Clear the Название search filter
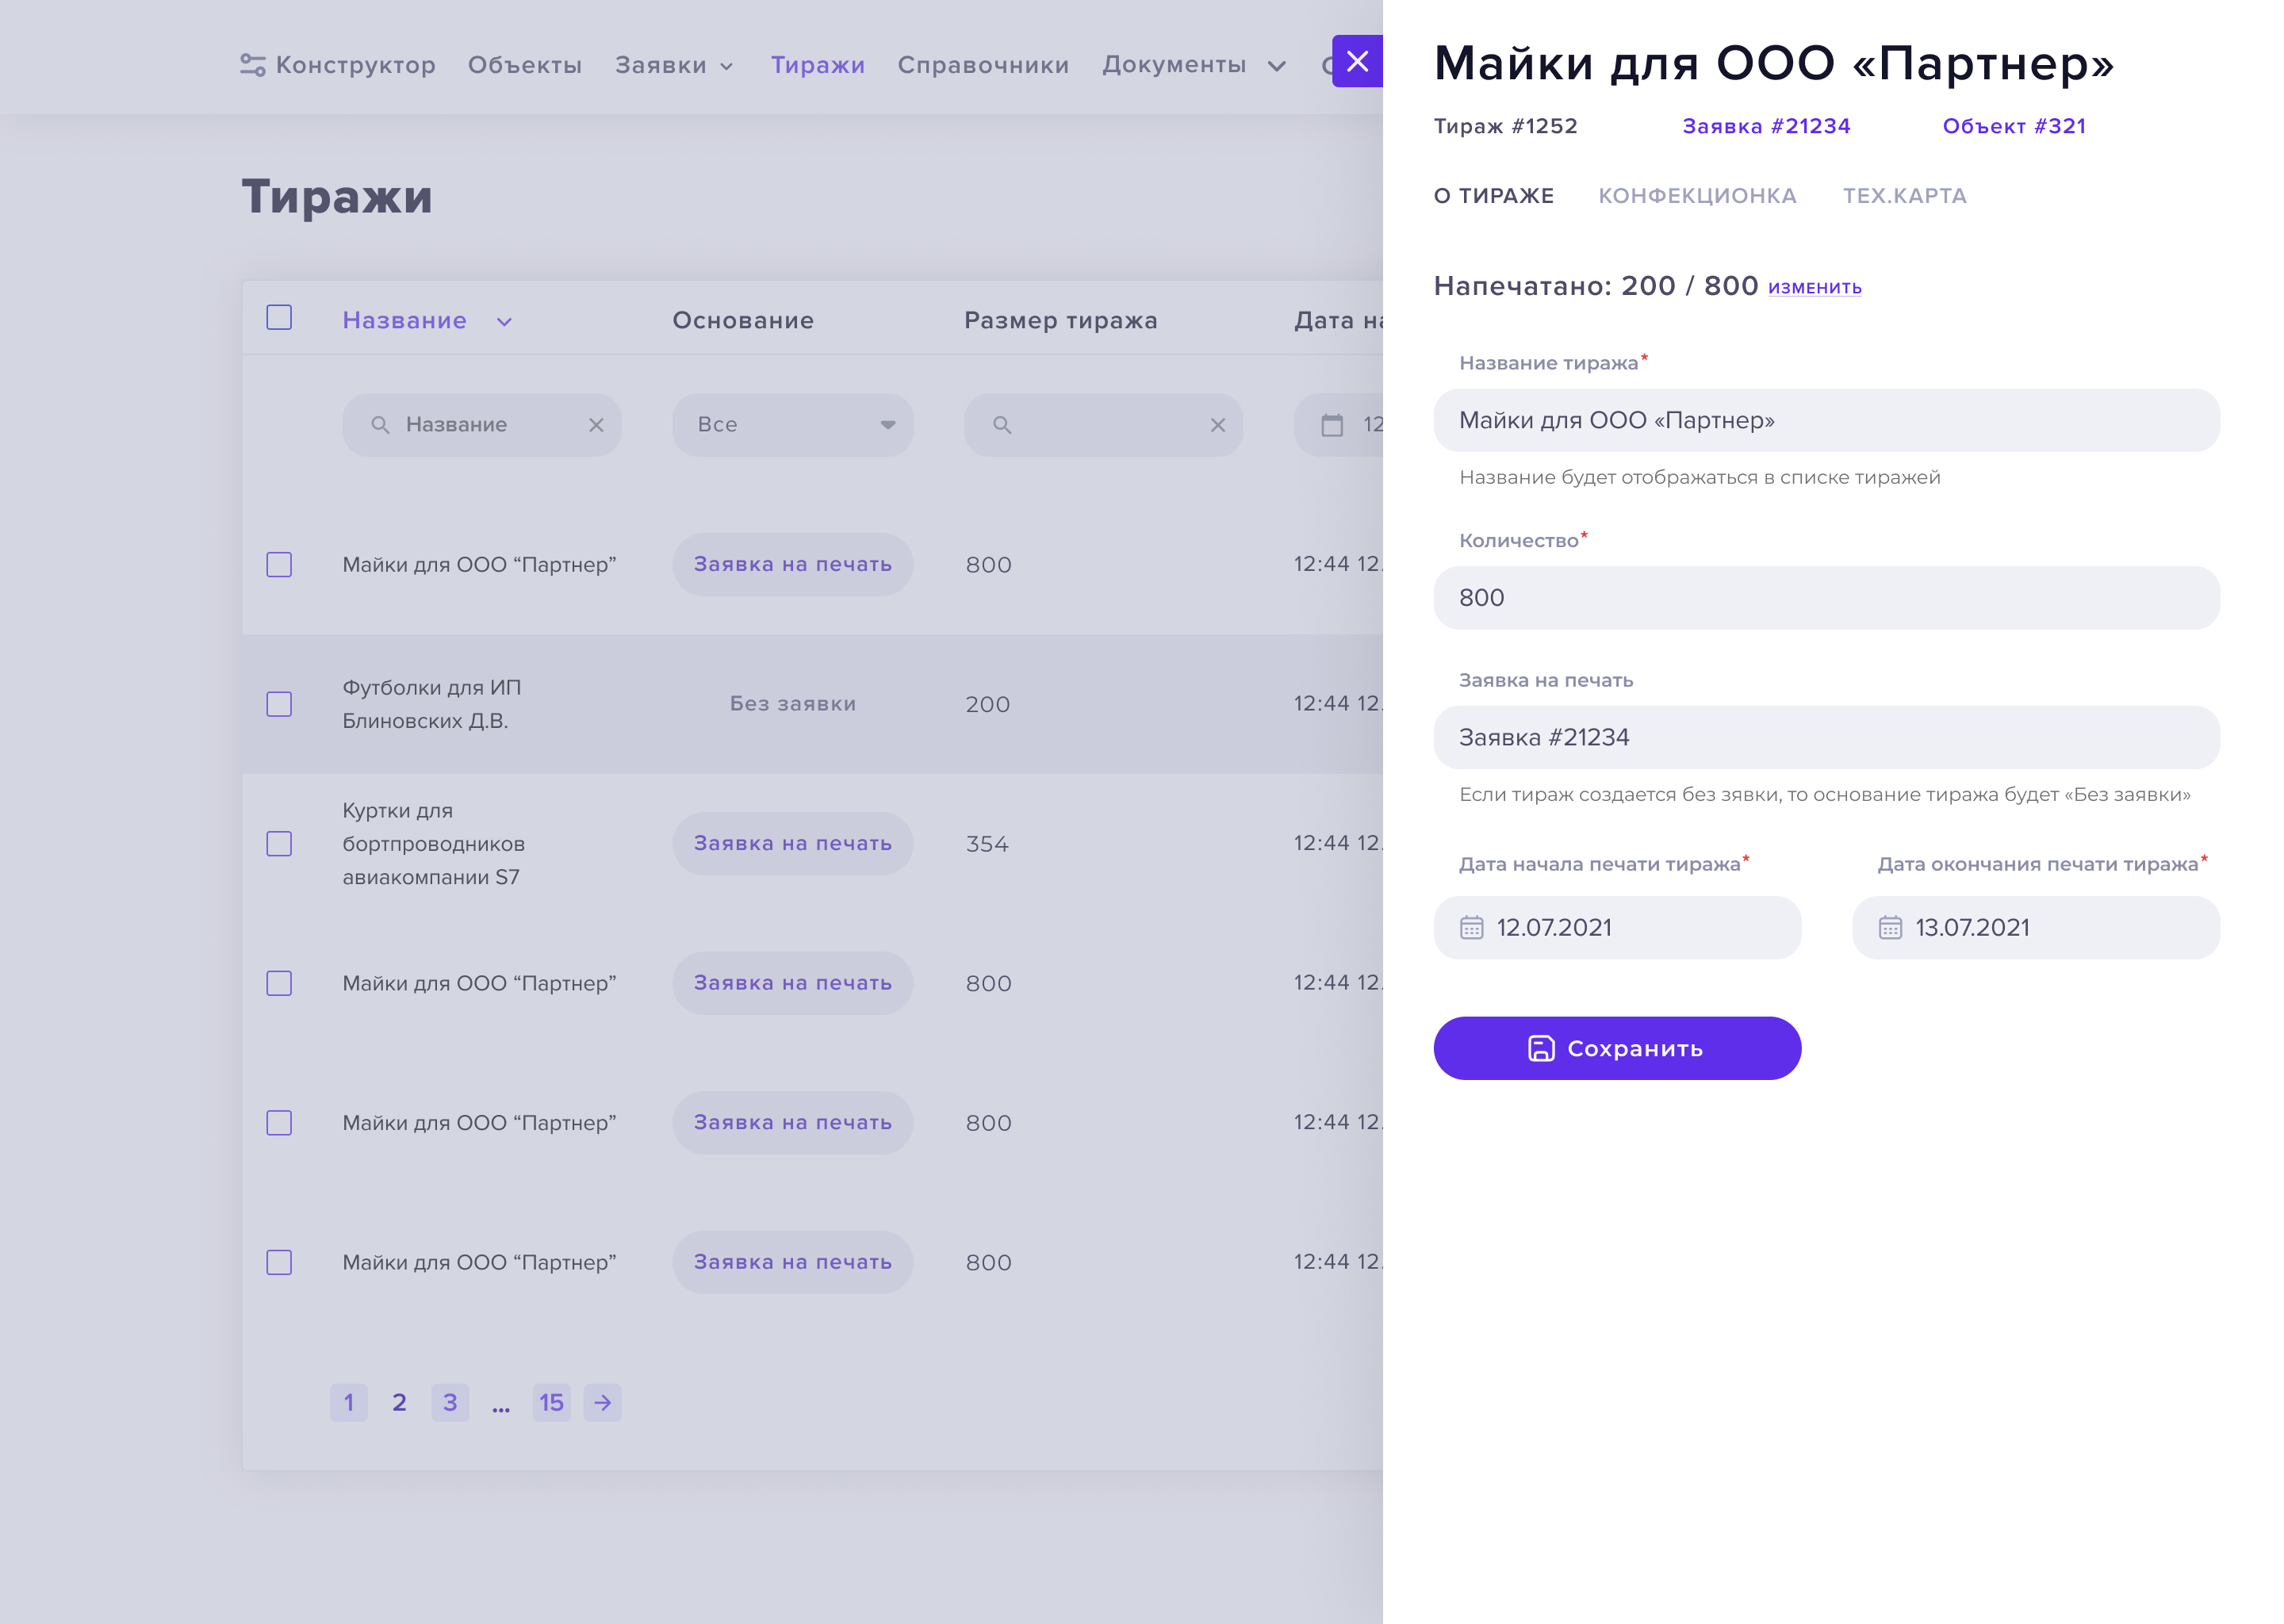The image size is (2284, 1624). pyautogui.click(x=596, y=425)
